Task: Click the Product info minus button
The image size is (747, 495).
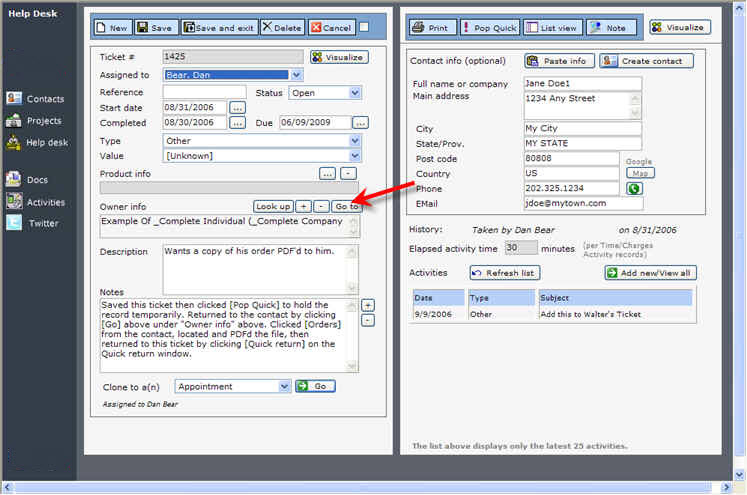Action: 348,174
